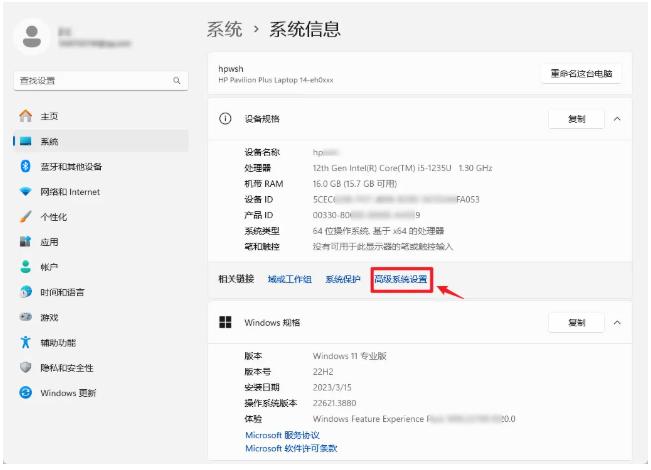Collapse the Device specifications (设备规格) section
Viewport: 651px width, 470px height.
point(617,119)
